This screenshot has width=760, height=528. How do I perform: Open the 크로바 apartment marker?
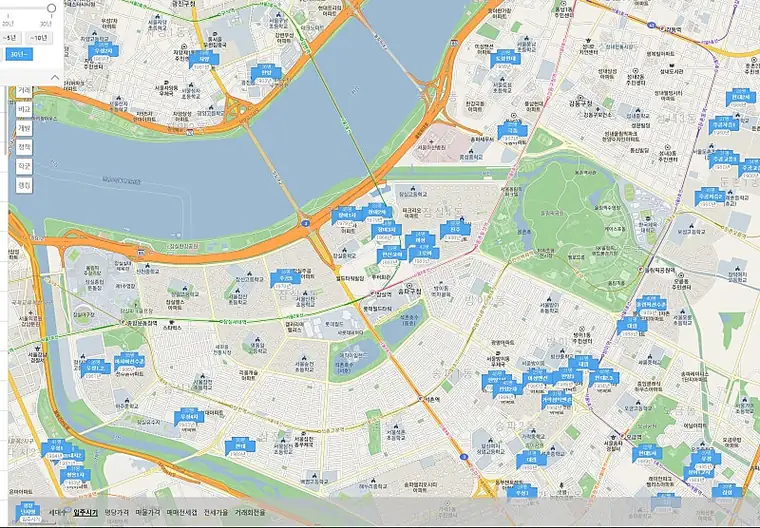point(424,254)
